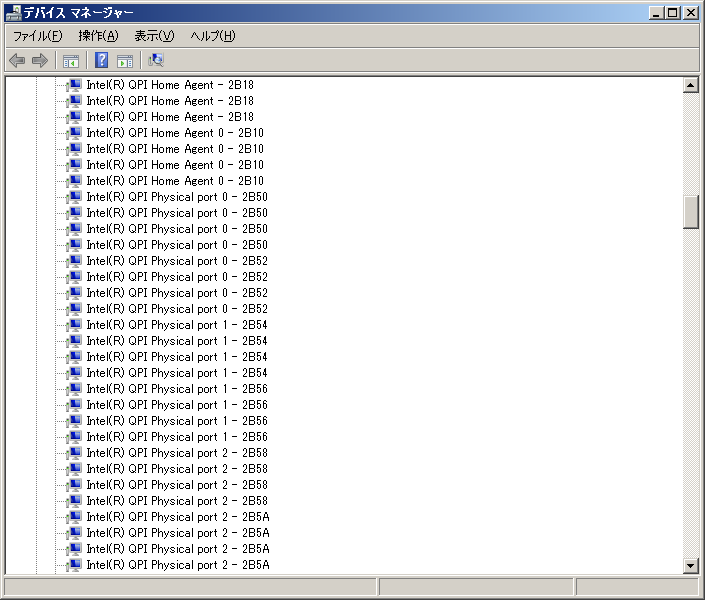Click device icon of topmost Home Agent - 2B18
Screen dimensions: 705x600
pos(74,85)
